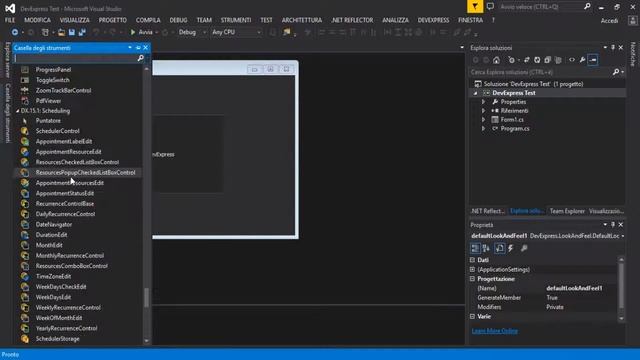Image resolution: width=640 pixels, height=360 pixels.
Task: Collapse the Dati property category
Action: [x=473, y=260]
